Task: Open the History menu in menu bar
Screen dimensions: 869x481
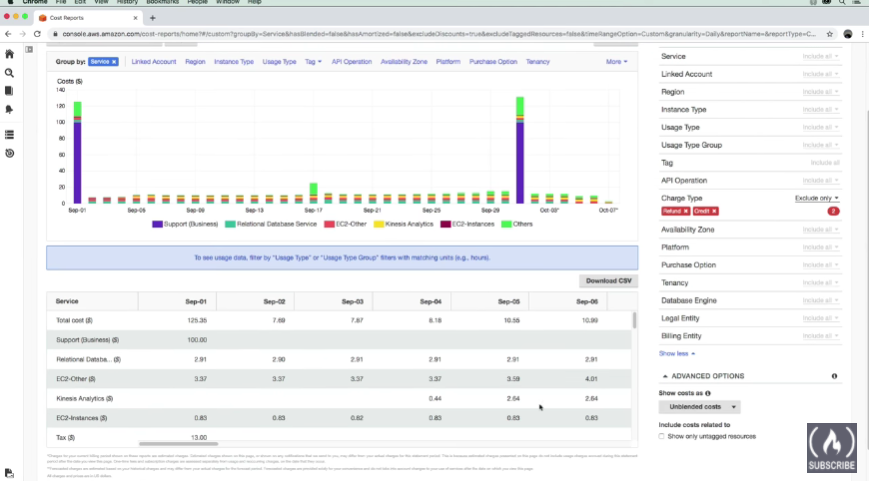Action: 127,2
